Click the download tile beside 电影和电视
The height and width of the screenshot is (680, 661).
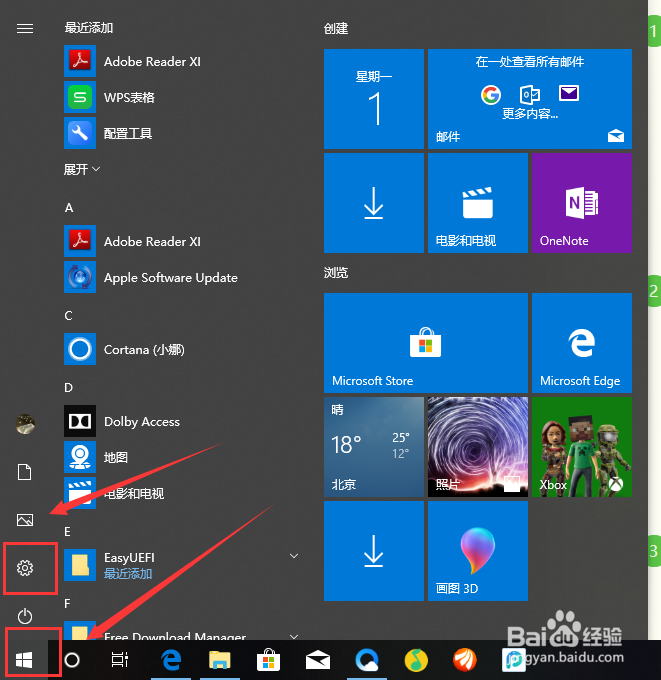(373, 203)
